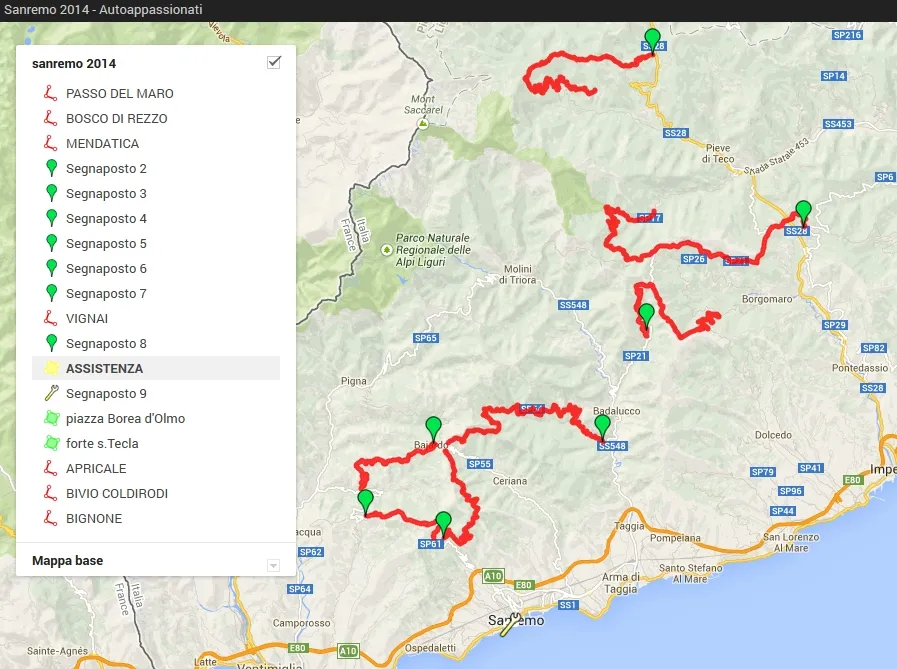The image size is (897, 669).
Task: Toggle the sanremo 2014 layer checkbox
Action: pyautogui.click(x=274, y=63)
